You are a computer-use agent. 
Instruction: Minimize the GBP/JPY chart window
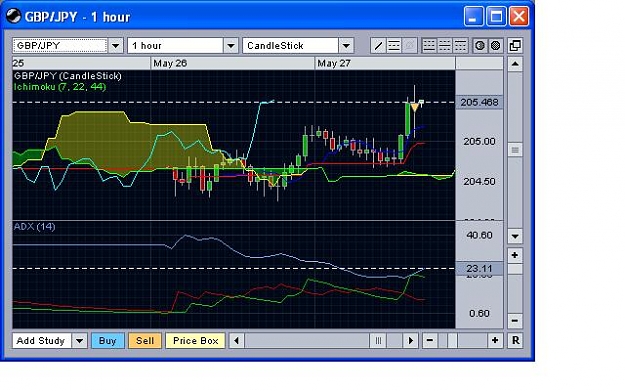[x=473, y=17]
